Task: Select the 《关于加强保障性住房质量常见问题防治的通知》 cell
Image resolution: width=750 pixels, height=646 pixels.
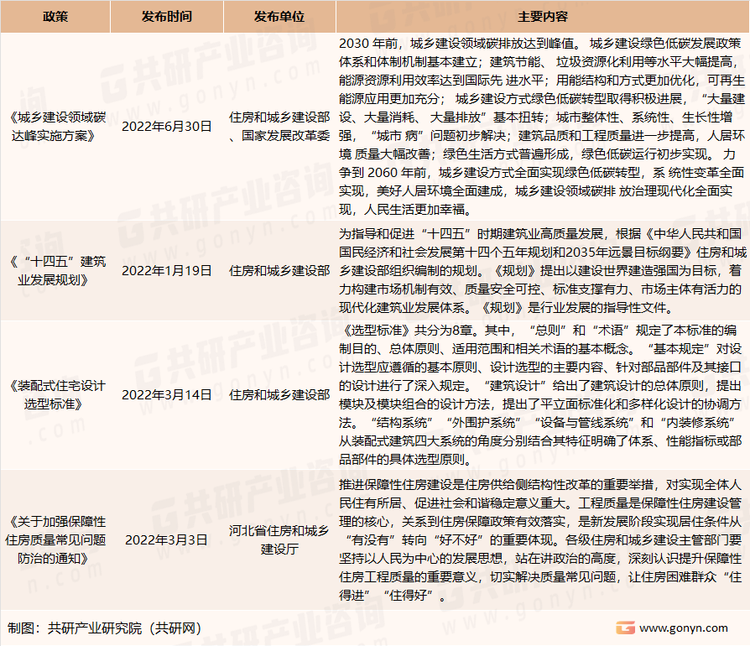Action: (x=55, y=540)
